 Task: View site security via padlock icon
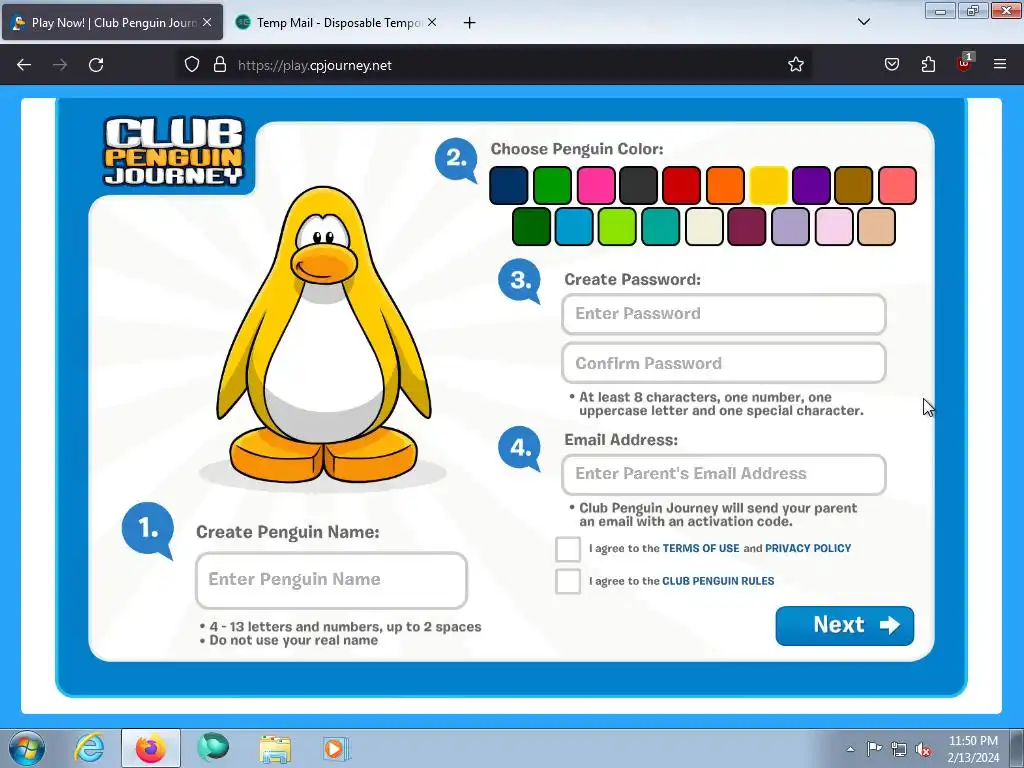tap(220, 65)
